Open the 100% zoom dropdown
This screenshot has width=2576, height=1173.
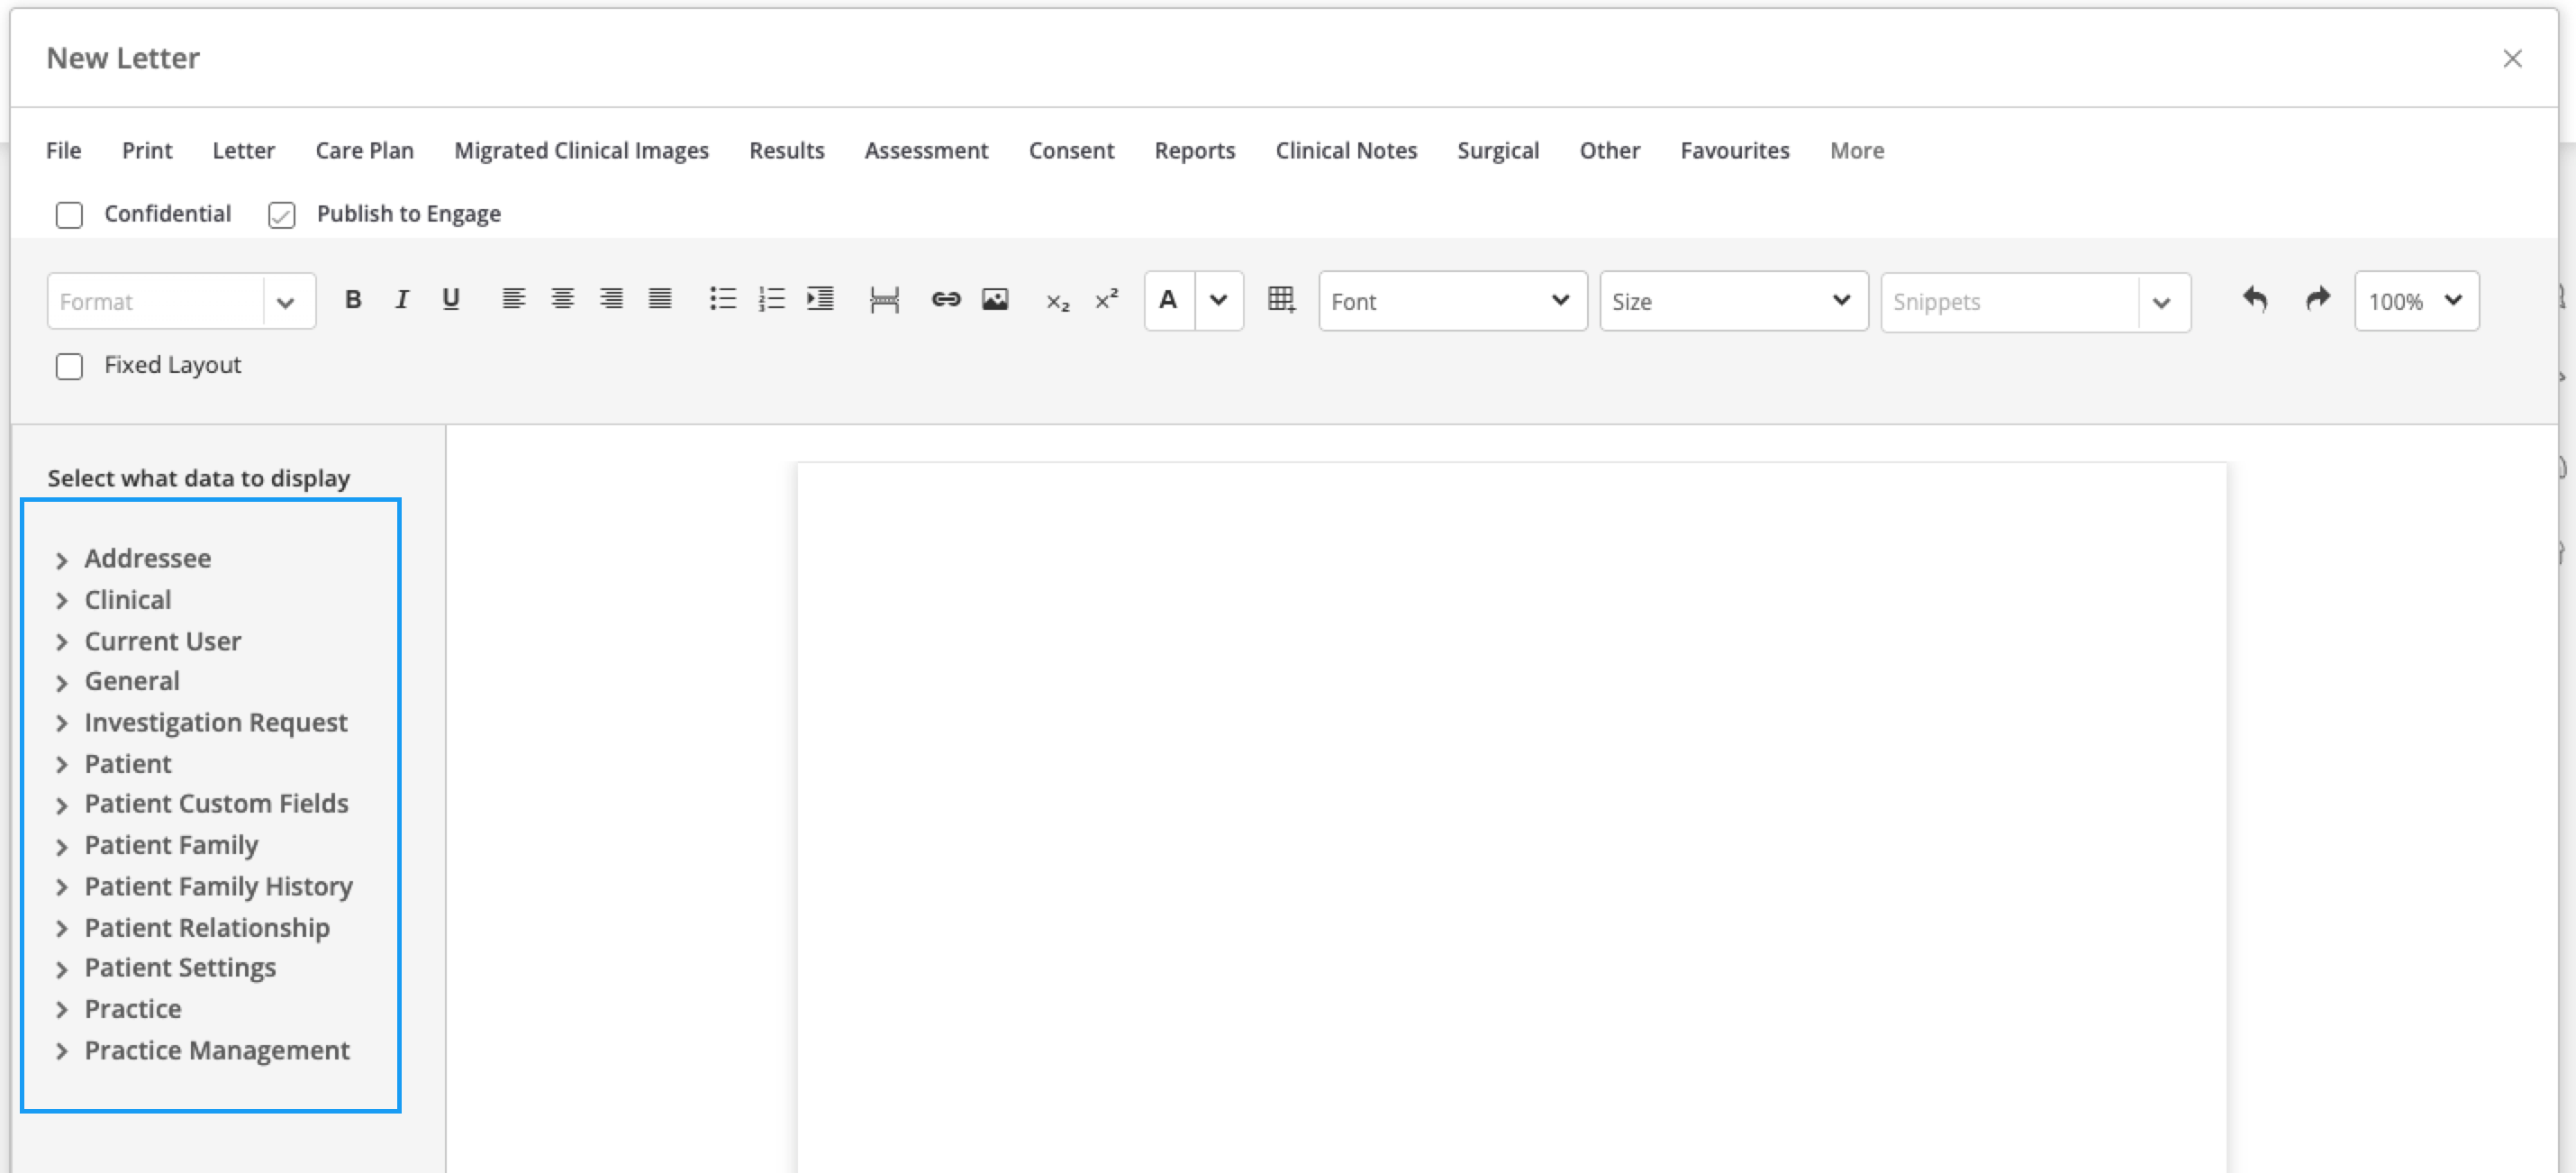(2416, 301)
